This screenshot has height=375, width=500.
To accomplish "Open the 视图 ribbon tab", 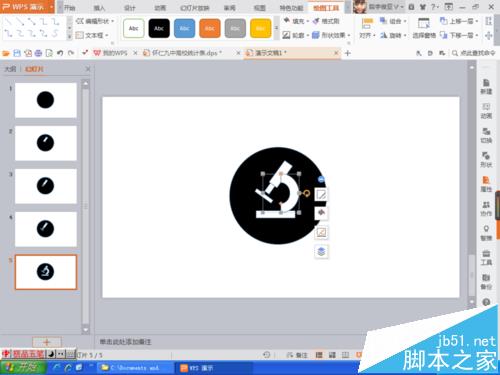I will [259, 7].
